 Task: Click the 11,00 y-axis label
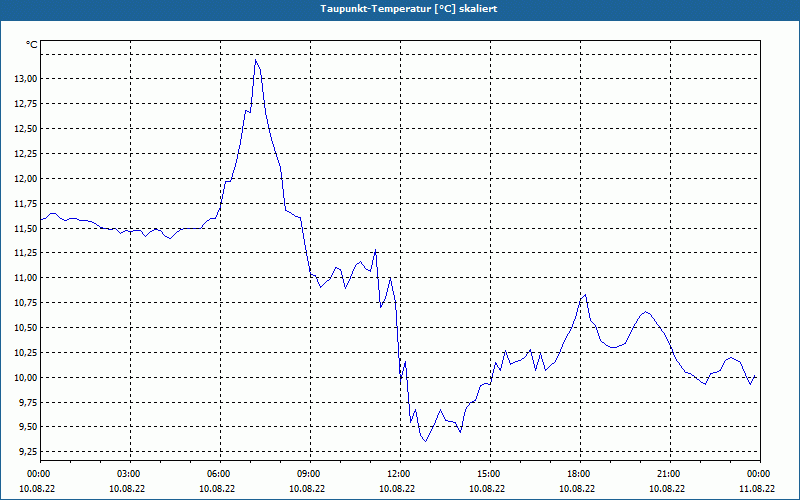pyautogui.click(x=26, y=278)
